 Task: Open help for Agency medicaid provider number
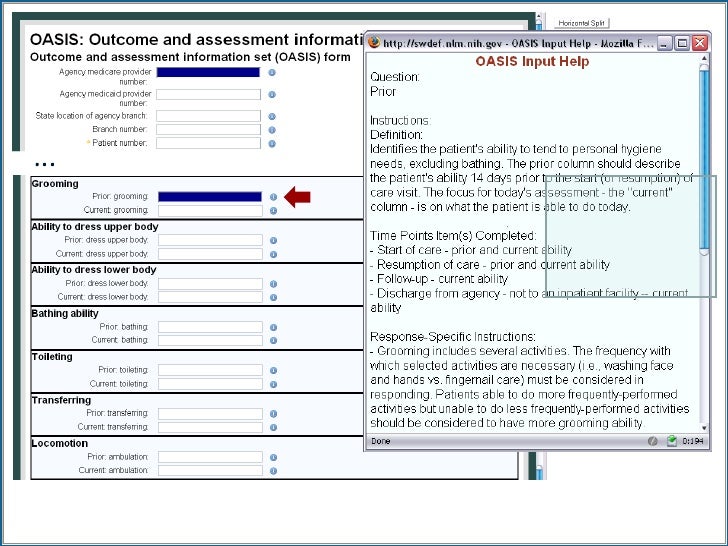click(272, 94)
